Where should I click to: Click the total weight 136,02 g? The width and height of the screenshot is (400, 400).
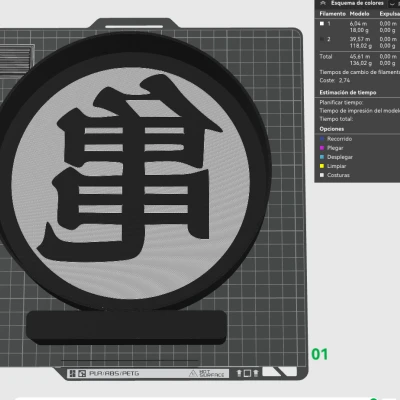click(361, 63)
